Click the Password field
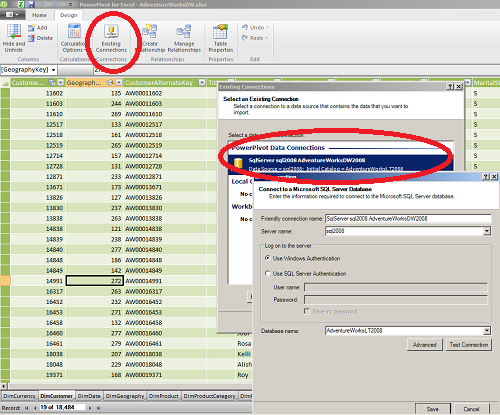The image size is (500, 415). [396, 300]
